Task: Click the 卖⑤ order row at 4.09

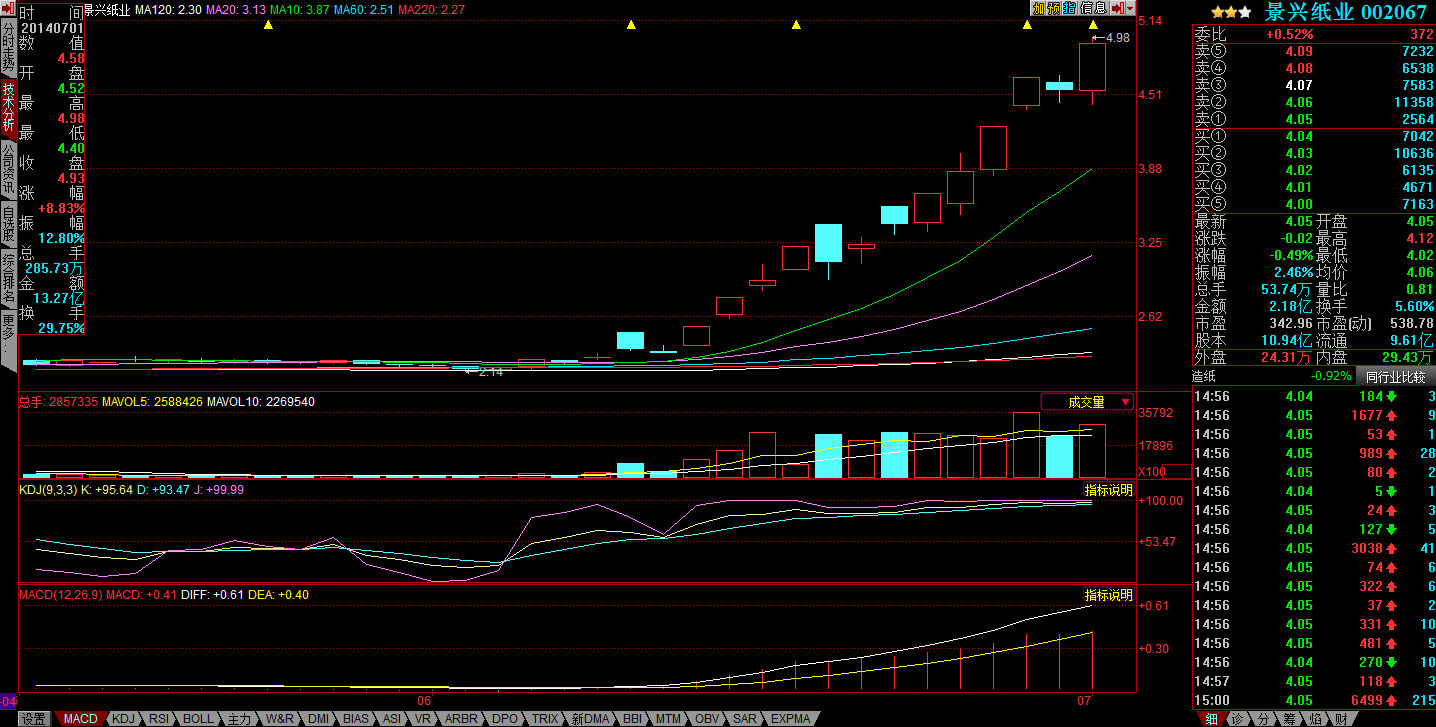Action: click(x=1314, y=51)
